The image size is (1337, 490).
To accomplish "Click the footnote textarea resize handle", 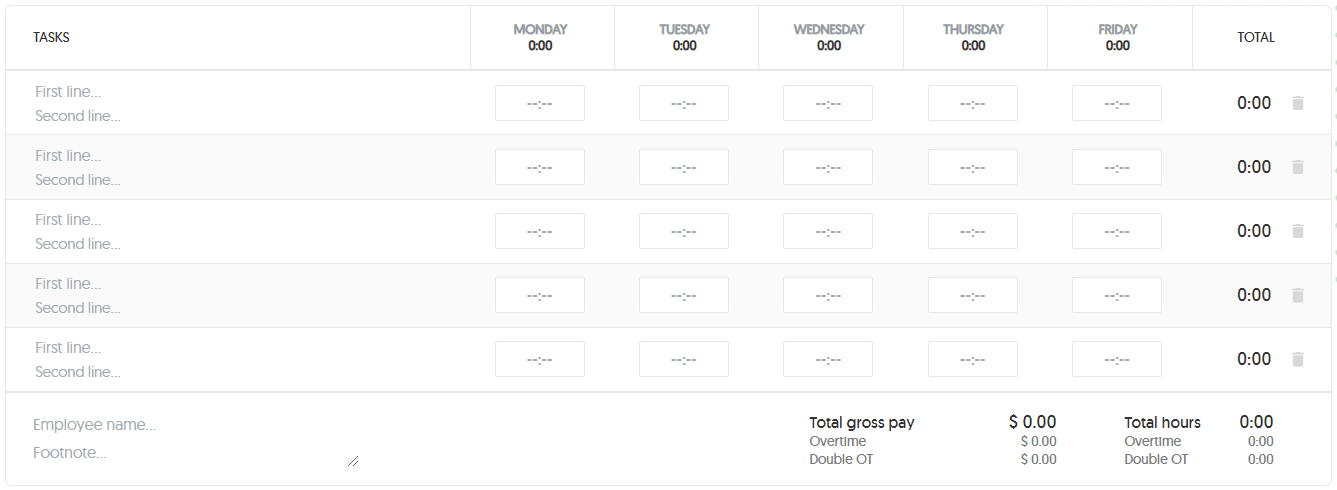I will pos(353,461).
